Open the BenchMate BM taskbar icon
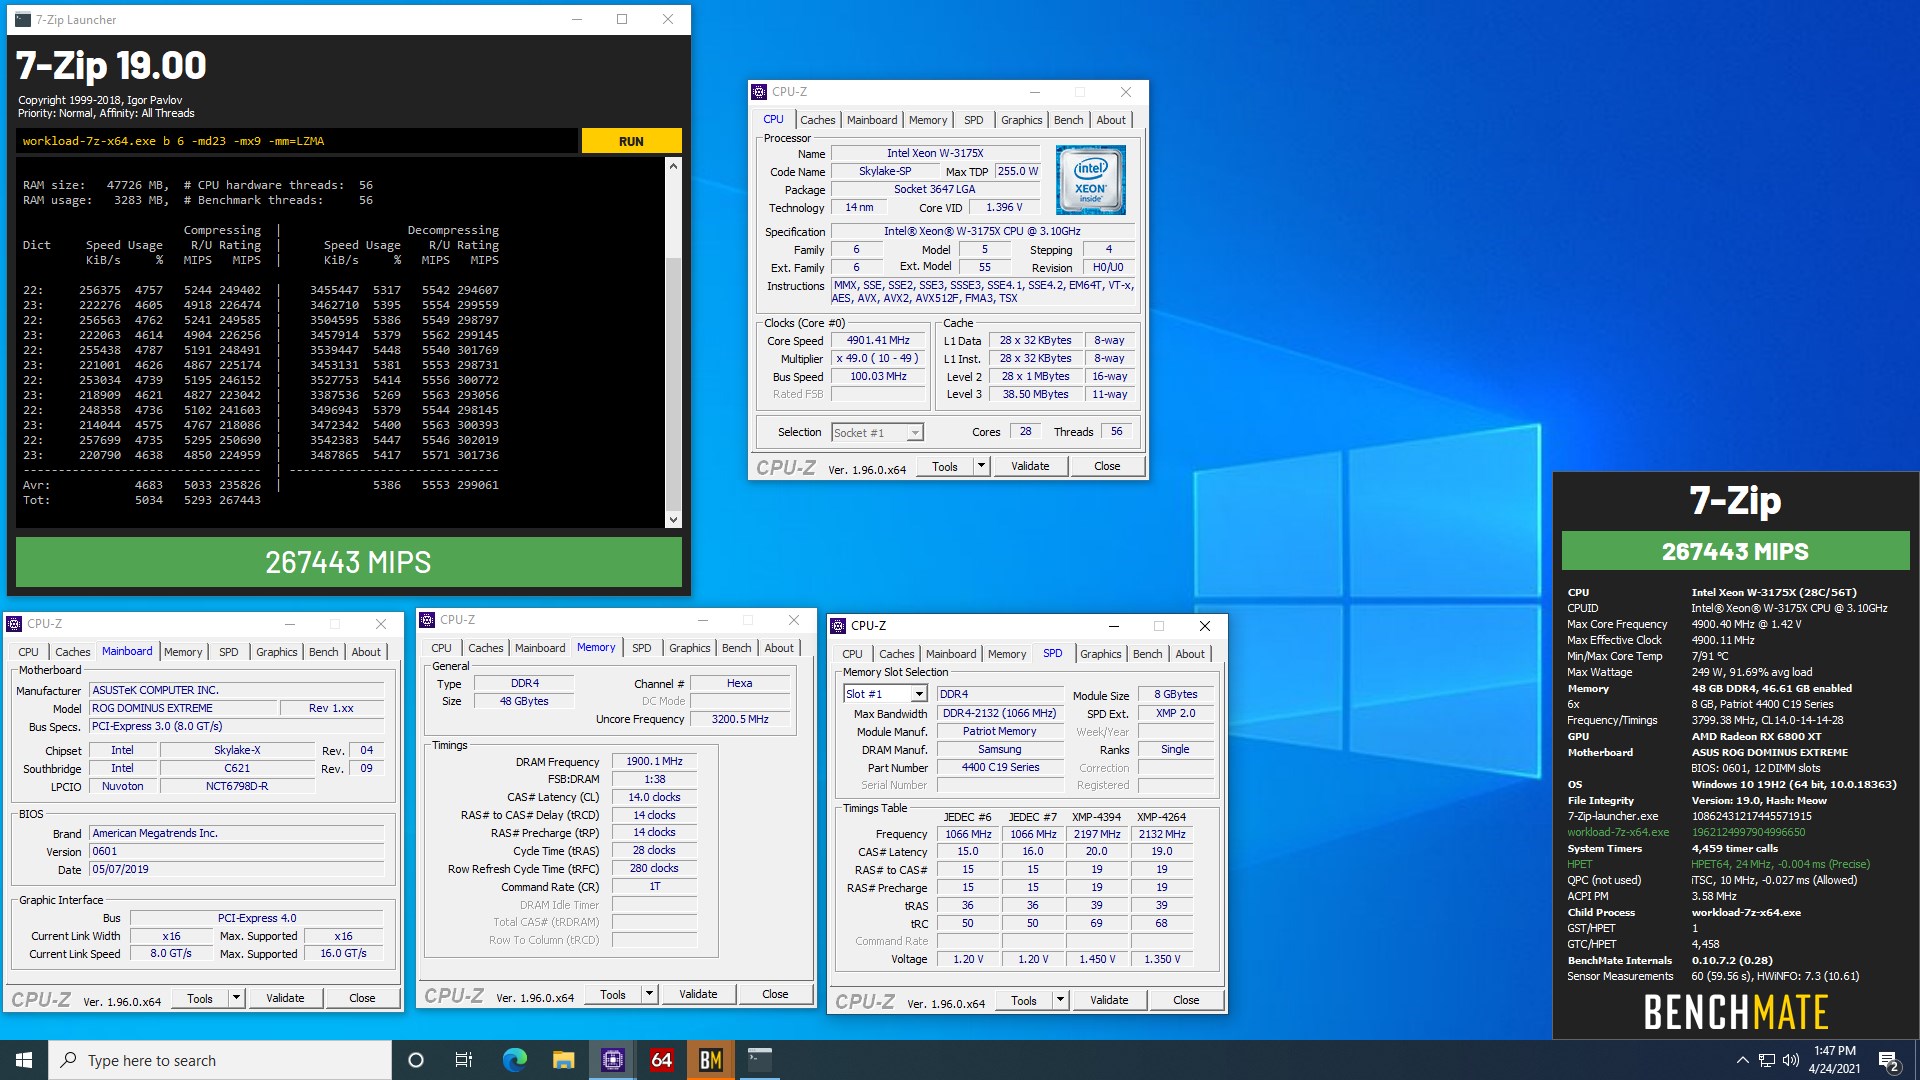 pyautogui.click(x=711, y=1060)
